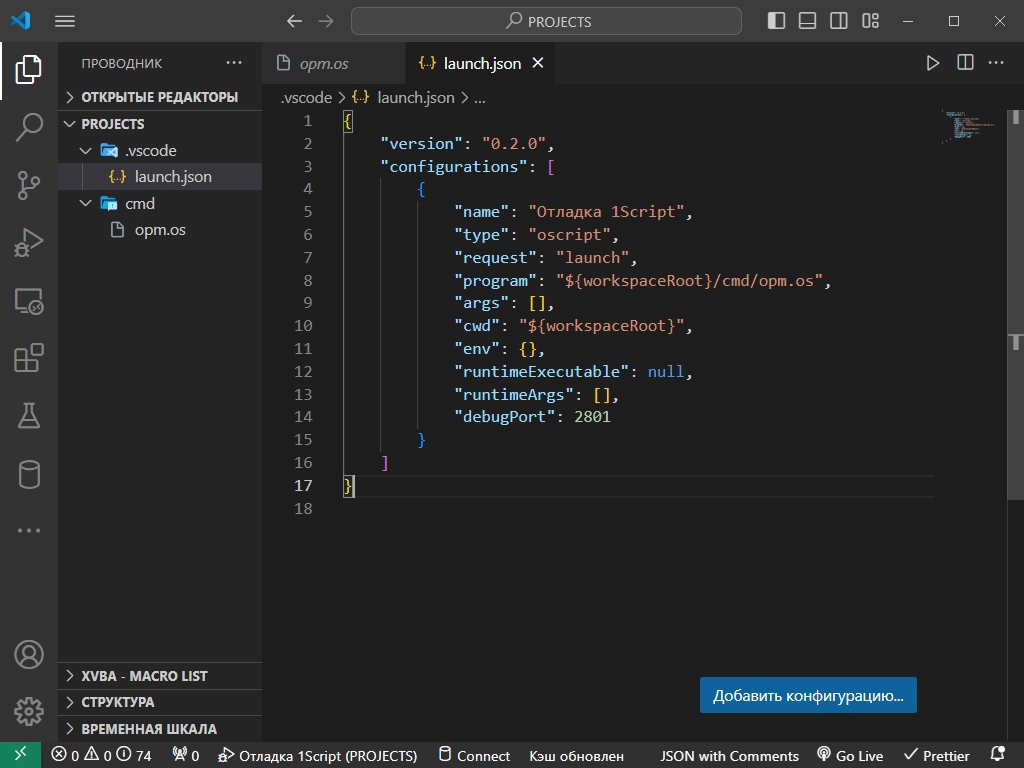Image resolution: width=1024 pixels, height=768 pixels.
Task: Toggle the secondary side bar
Action: tap(839, 21)
